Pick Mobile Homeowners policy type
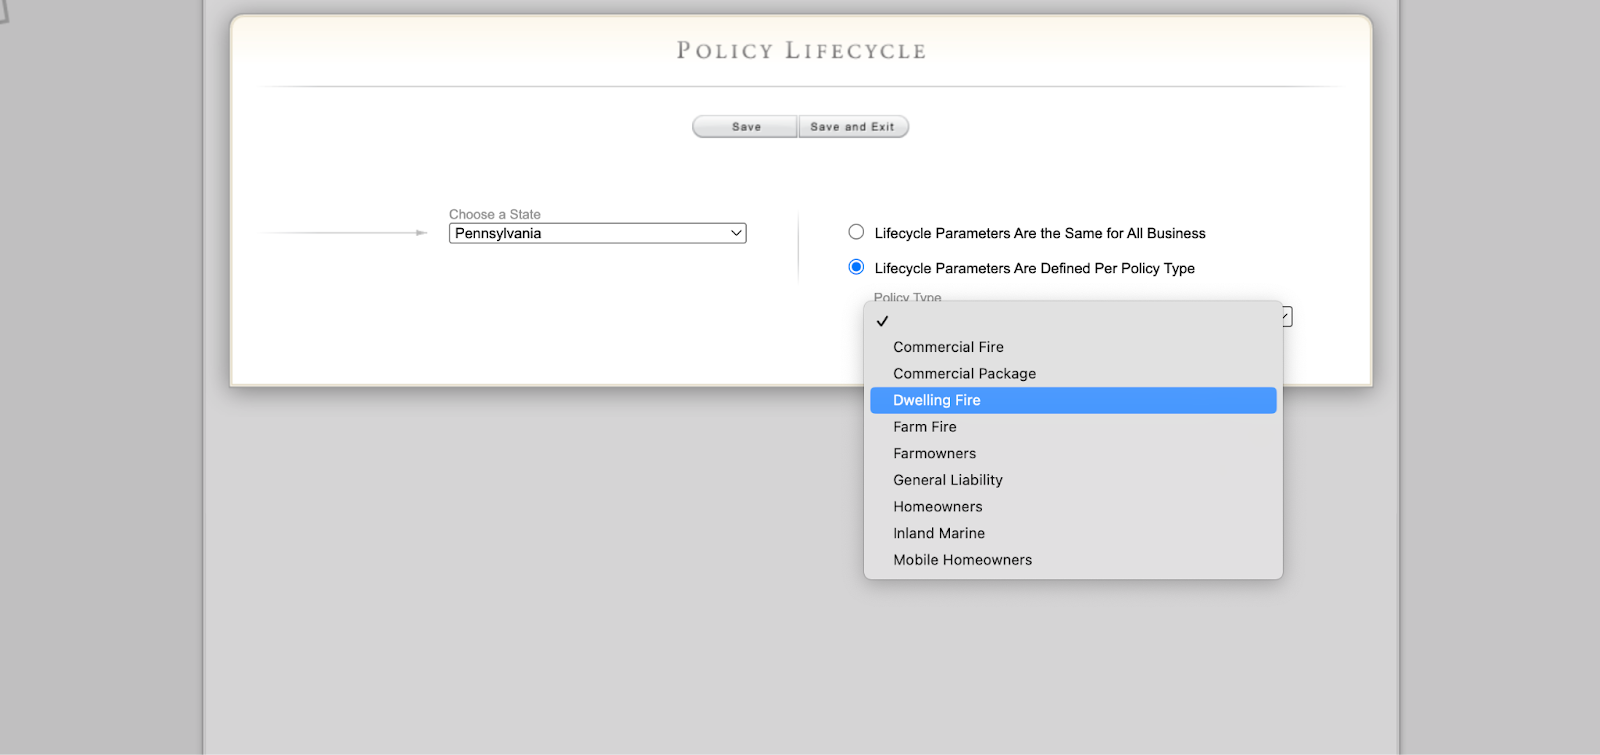This screenshot has height=755, width=1600. (962, 560)
